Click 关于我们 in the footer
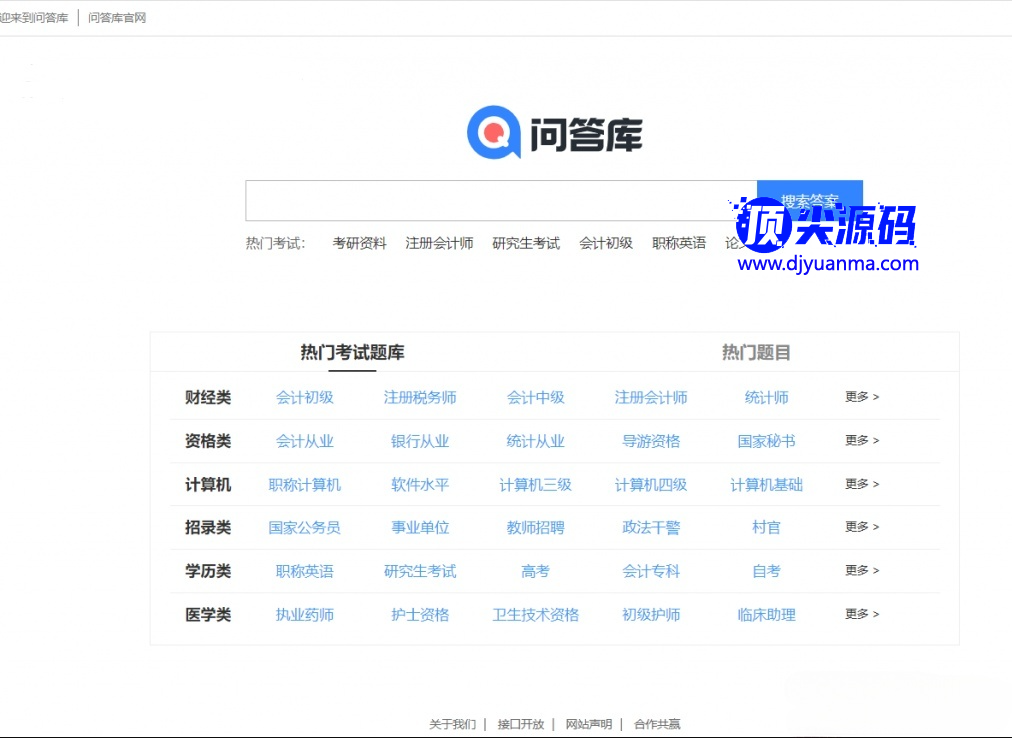Viewport: 1012px width, 738px height. click(452, 724)
